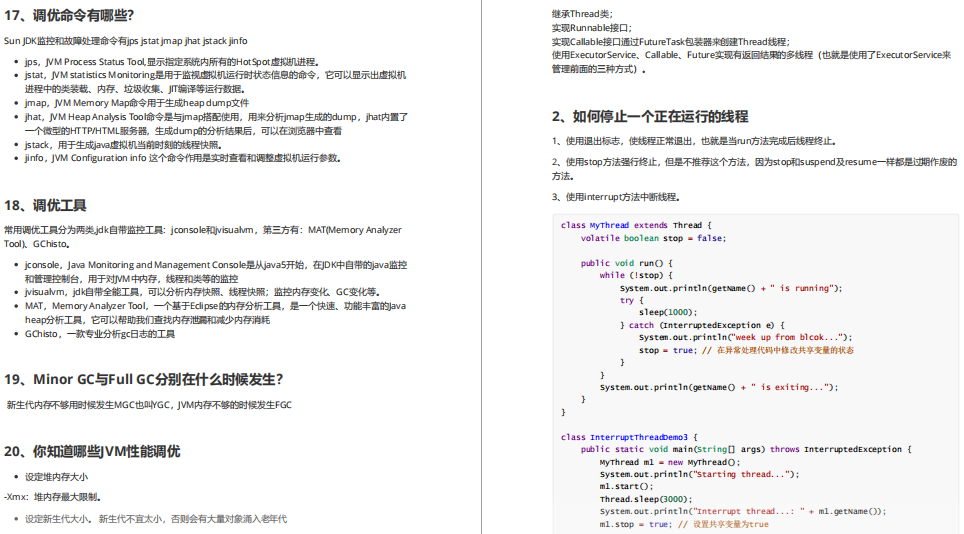Click the line 'Sun JDK监控和故障处理命令有jps jstat jmap'
The image size is (964, 534).
[125, 41]
